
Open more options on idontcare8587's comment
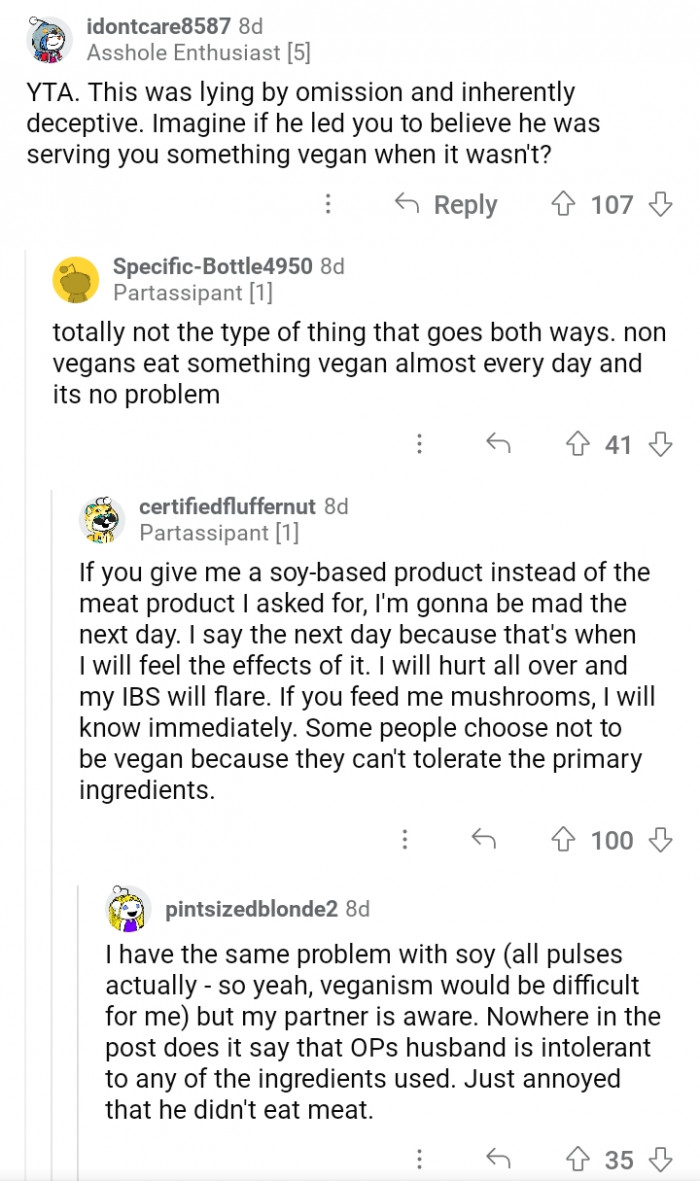point(327,205)
